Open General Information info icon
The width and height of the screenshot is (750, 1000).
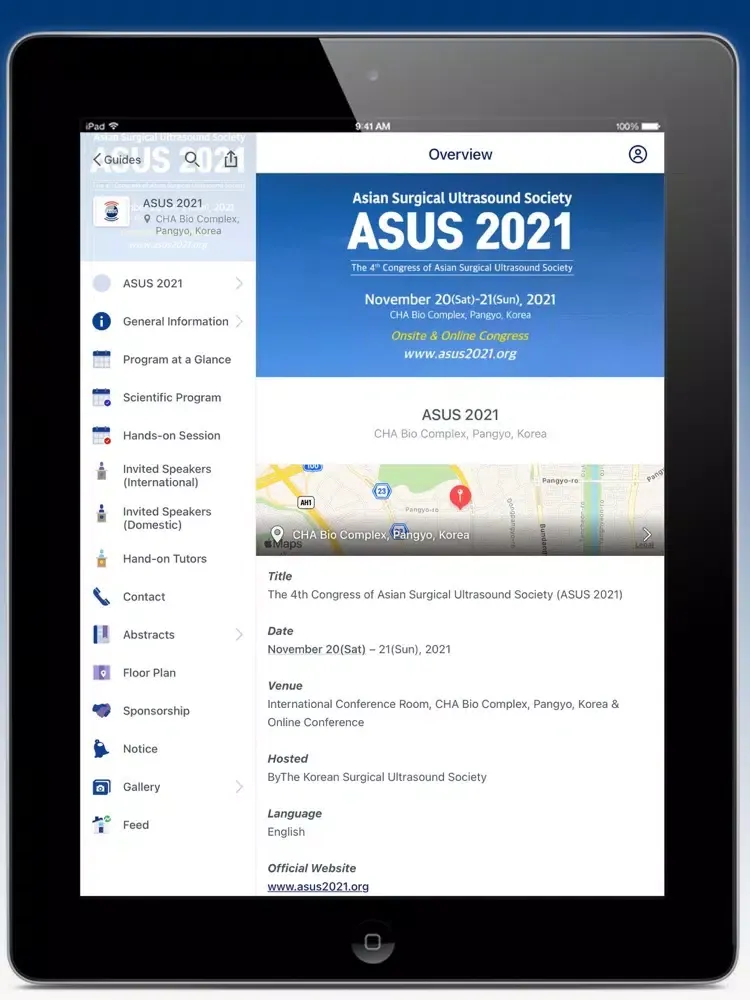(102, 321)
